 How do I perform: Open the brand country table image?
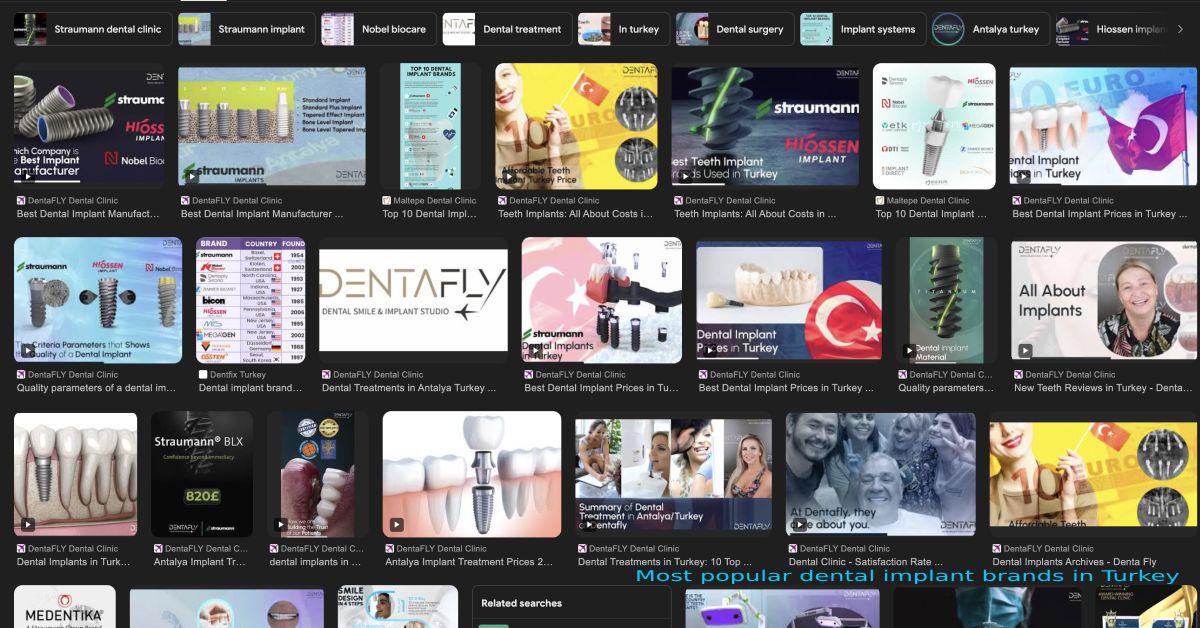pos(250,300)
